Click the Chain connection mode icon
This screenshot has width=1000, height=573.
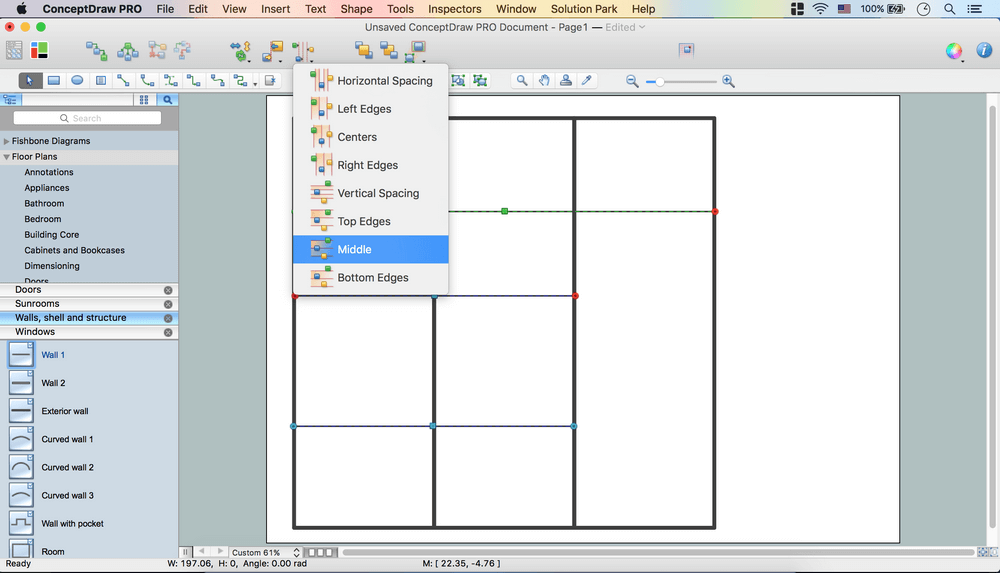[96, 50]
